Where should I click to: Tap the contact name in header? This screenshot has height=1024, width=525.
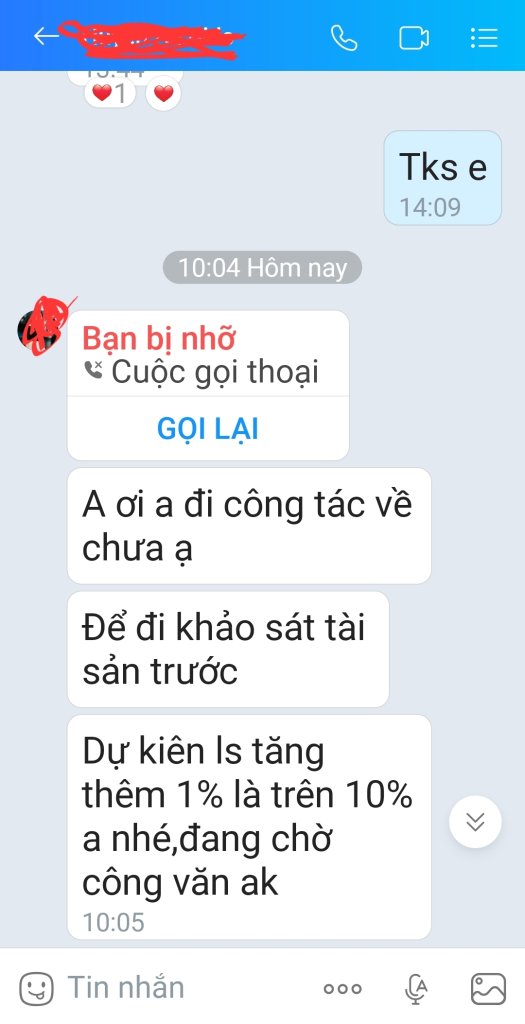click(151, 39)
